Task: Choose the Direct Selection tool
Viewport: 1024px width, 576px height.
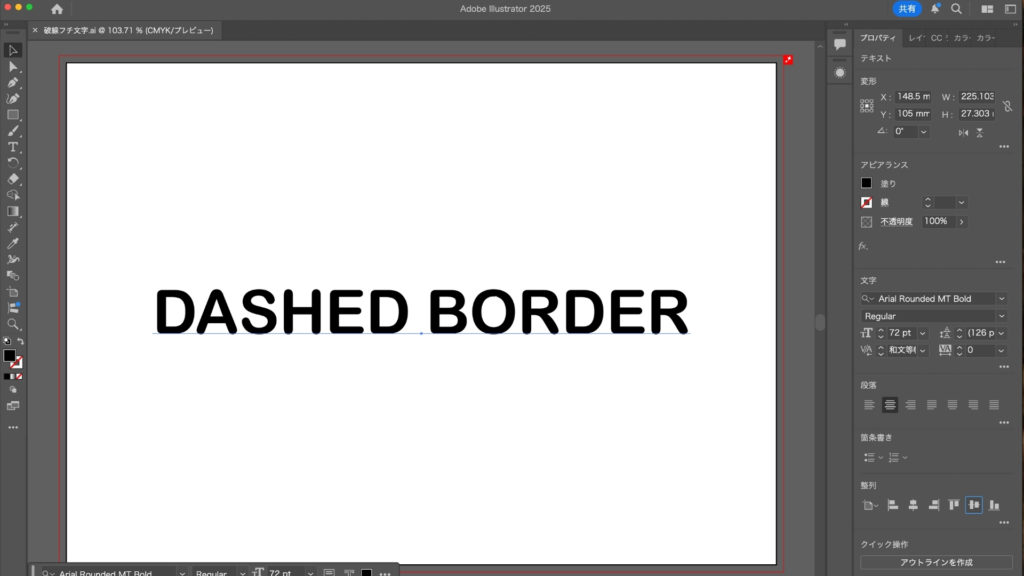Action: click(x=13, y=66)
